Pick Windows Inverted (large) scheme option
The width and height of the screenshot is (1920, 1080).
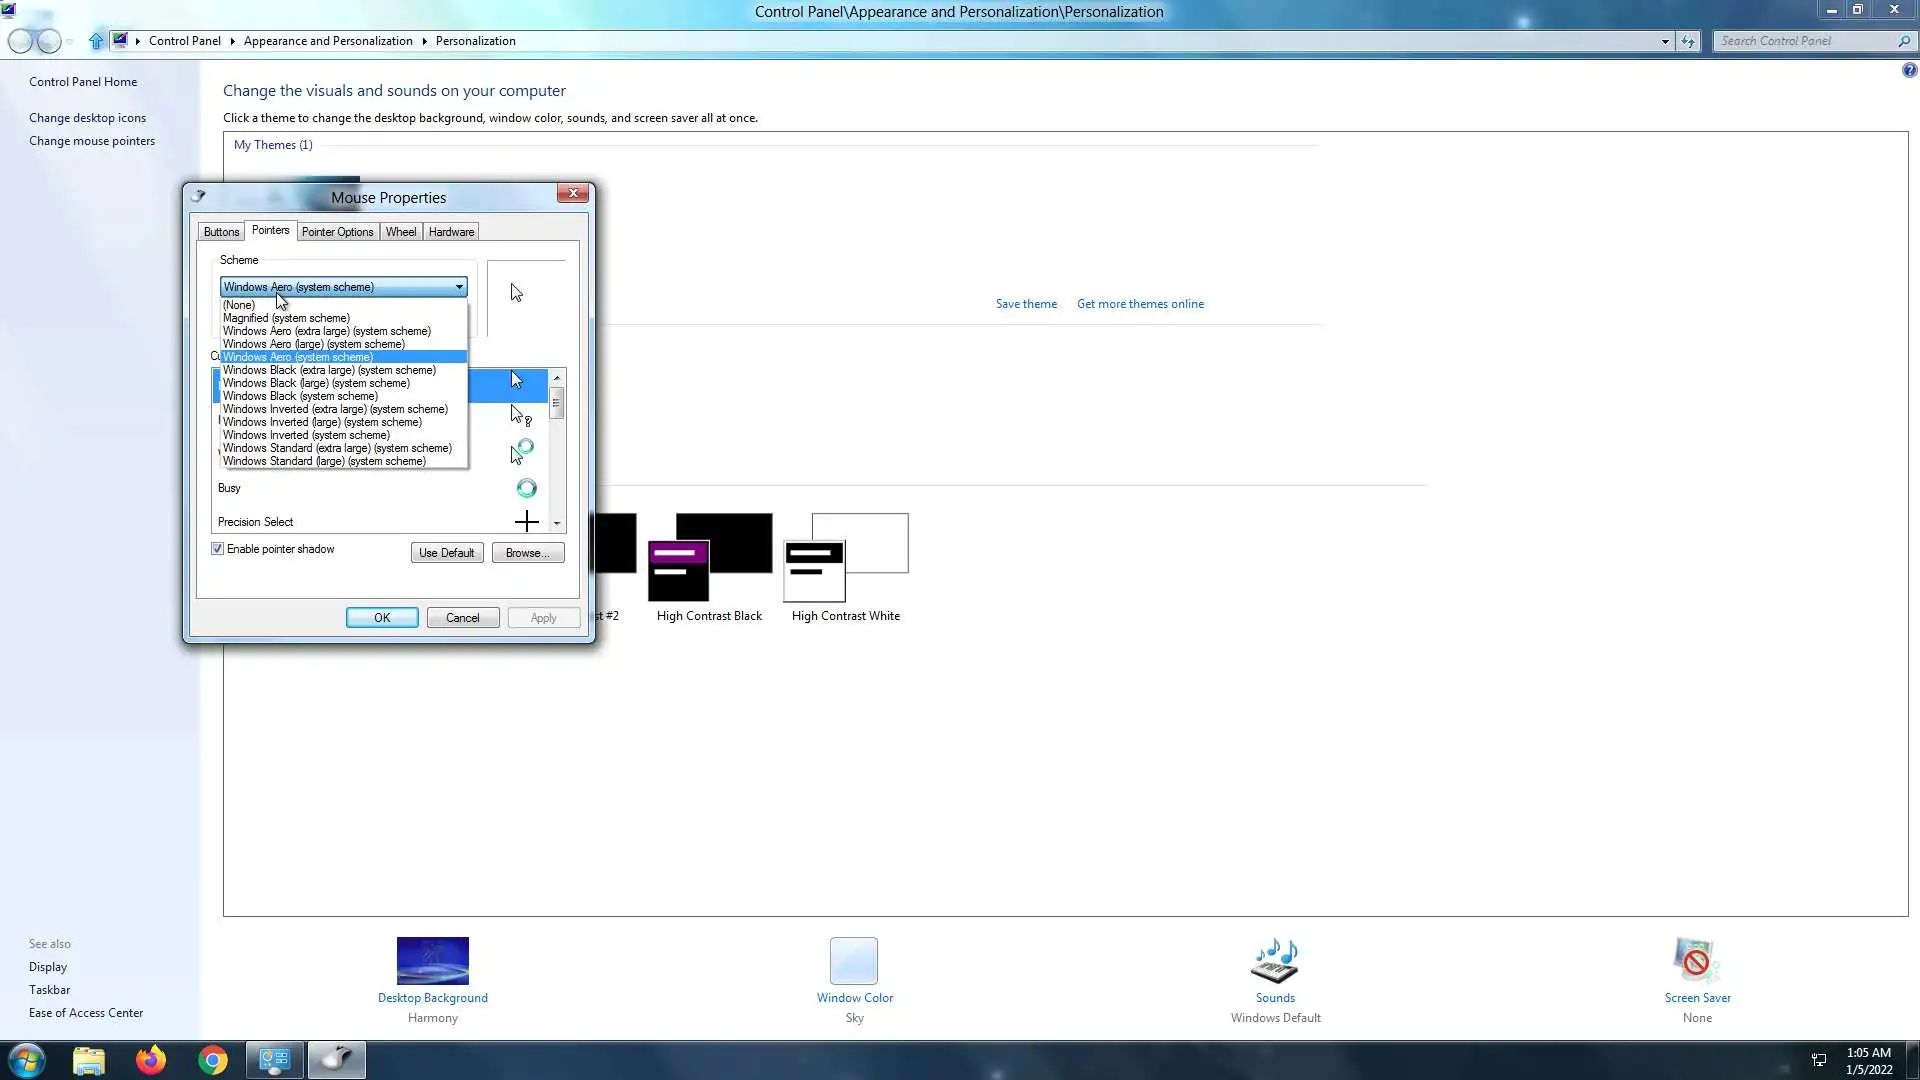click(x=322, y=422)
